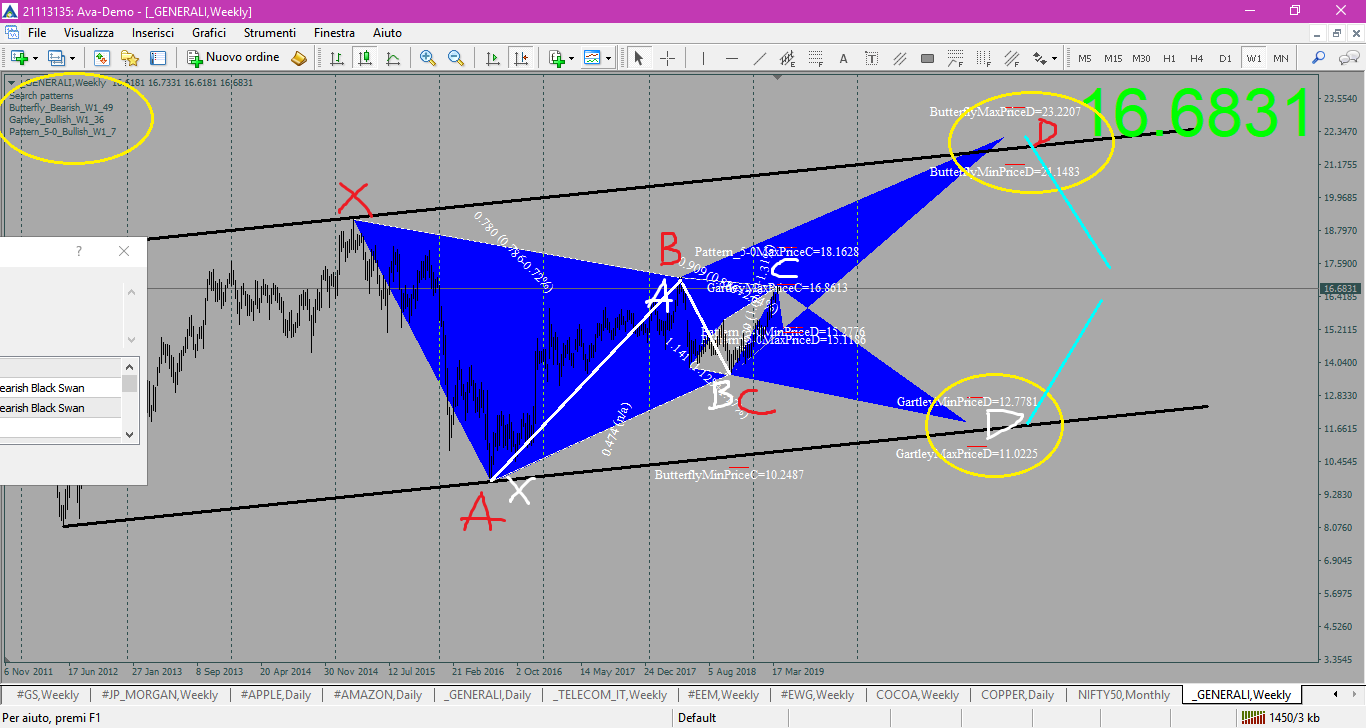Toggle chart auto scroll
Screen dimensions: 1366x728
coord(492,58)
